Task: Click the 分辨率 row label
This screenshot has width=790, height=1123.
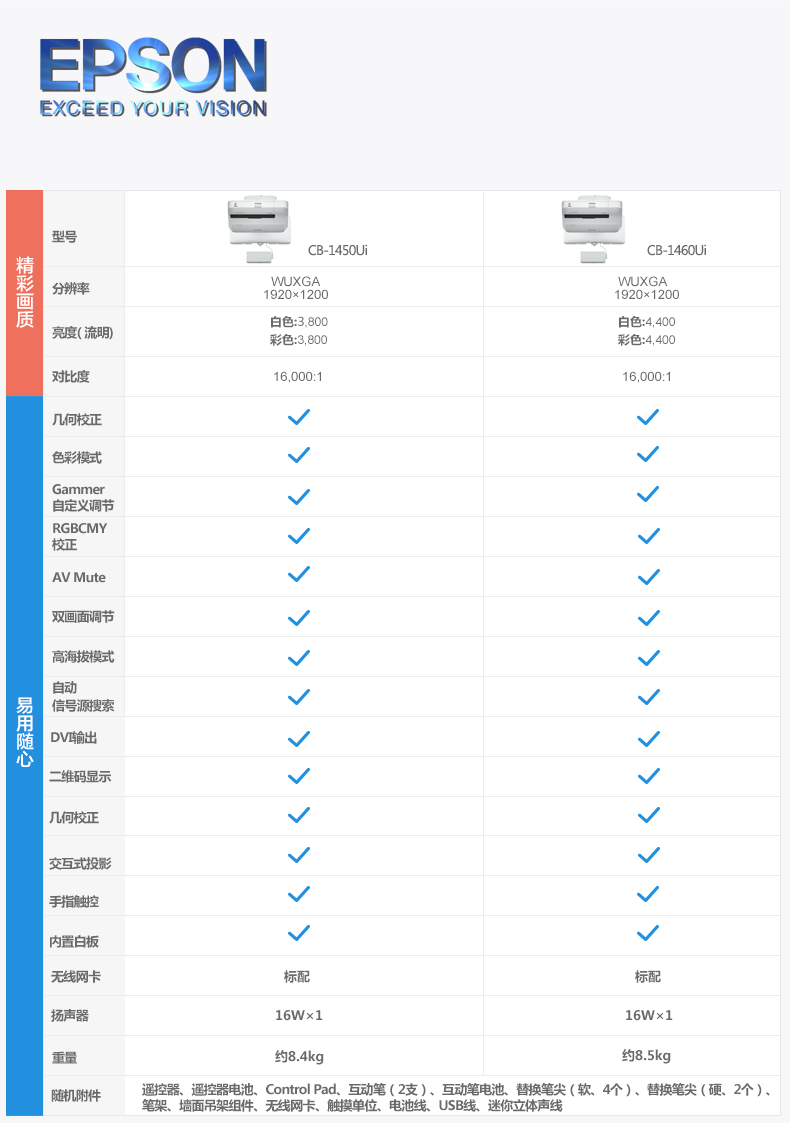Action: tap(70, 289)
